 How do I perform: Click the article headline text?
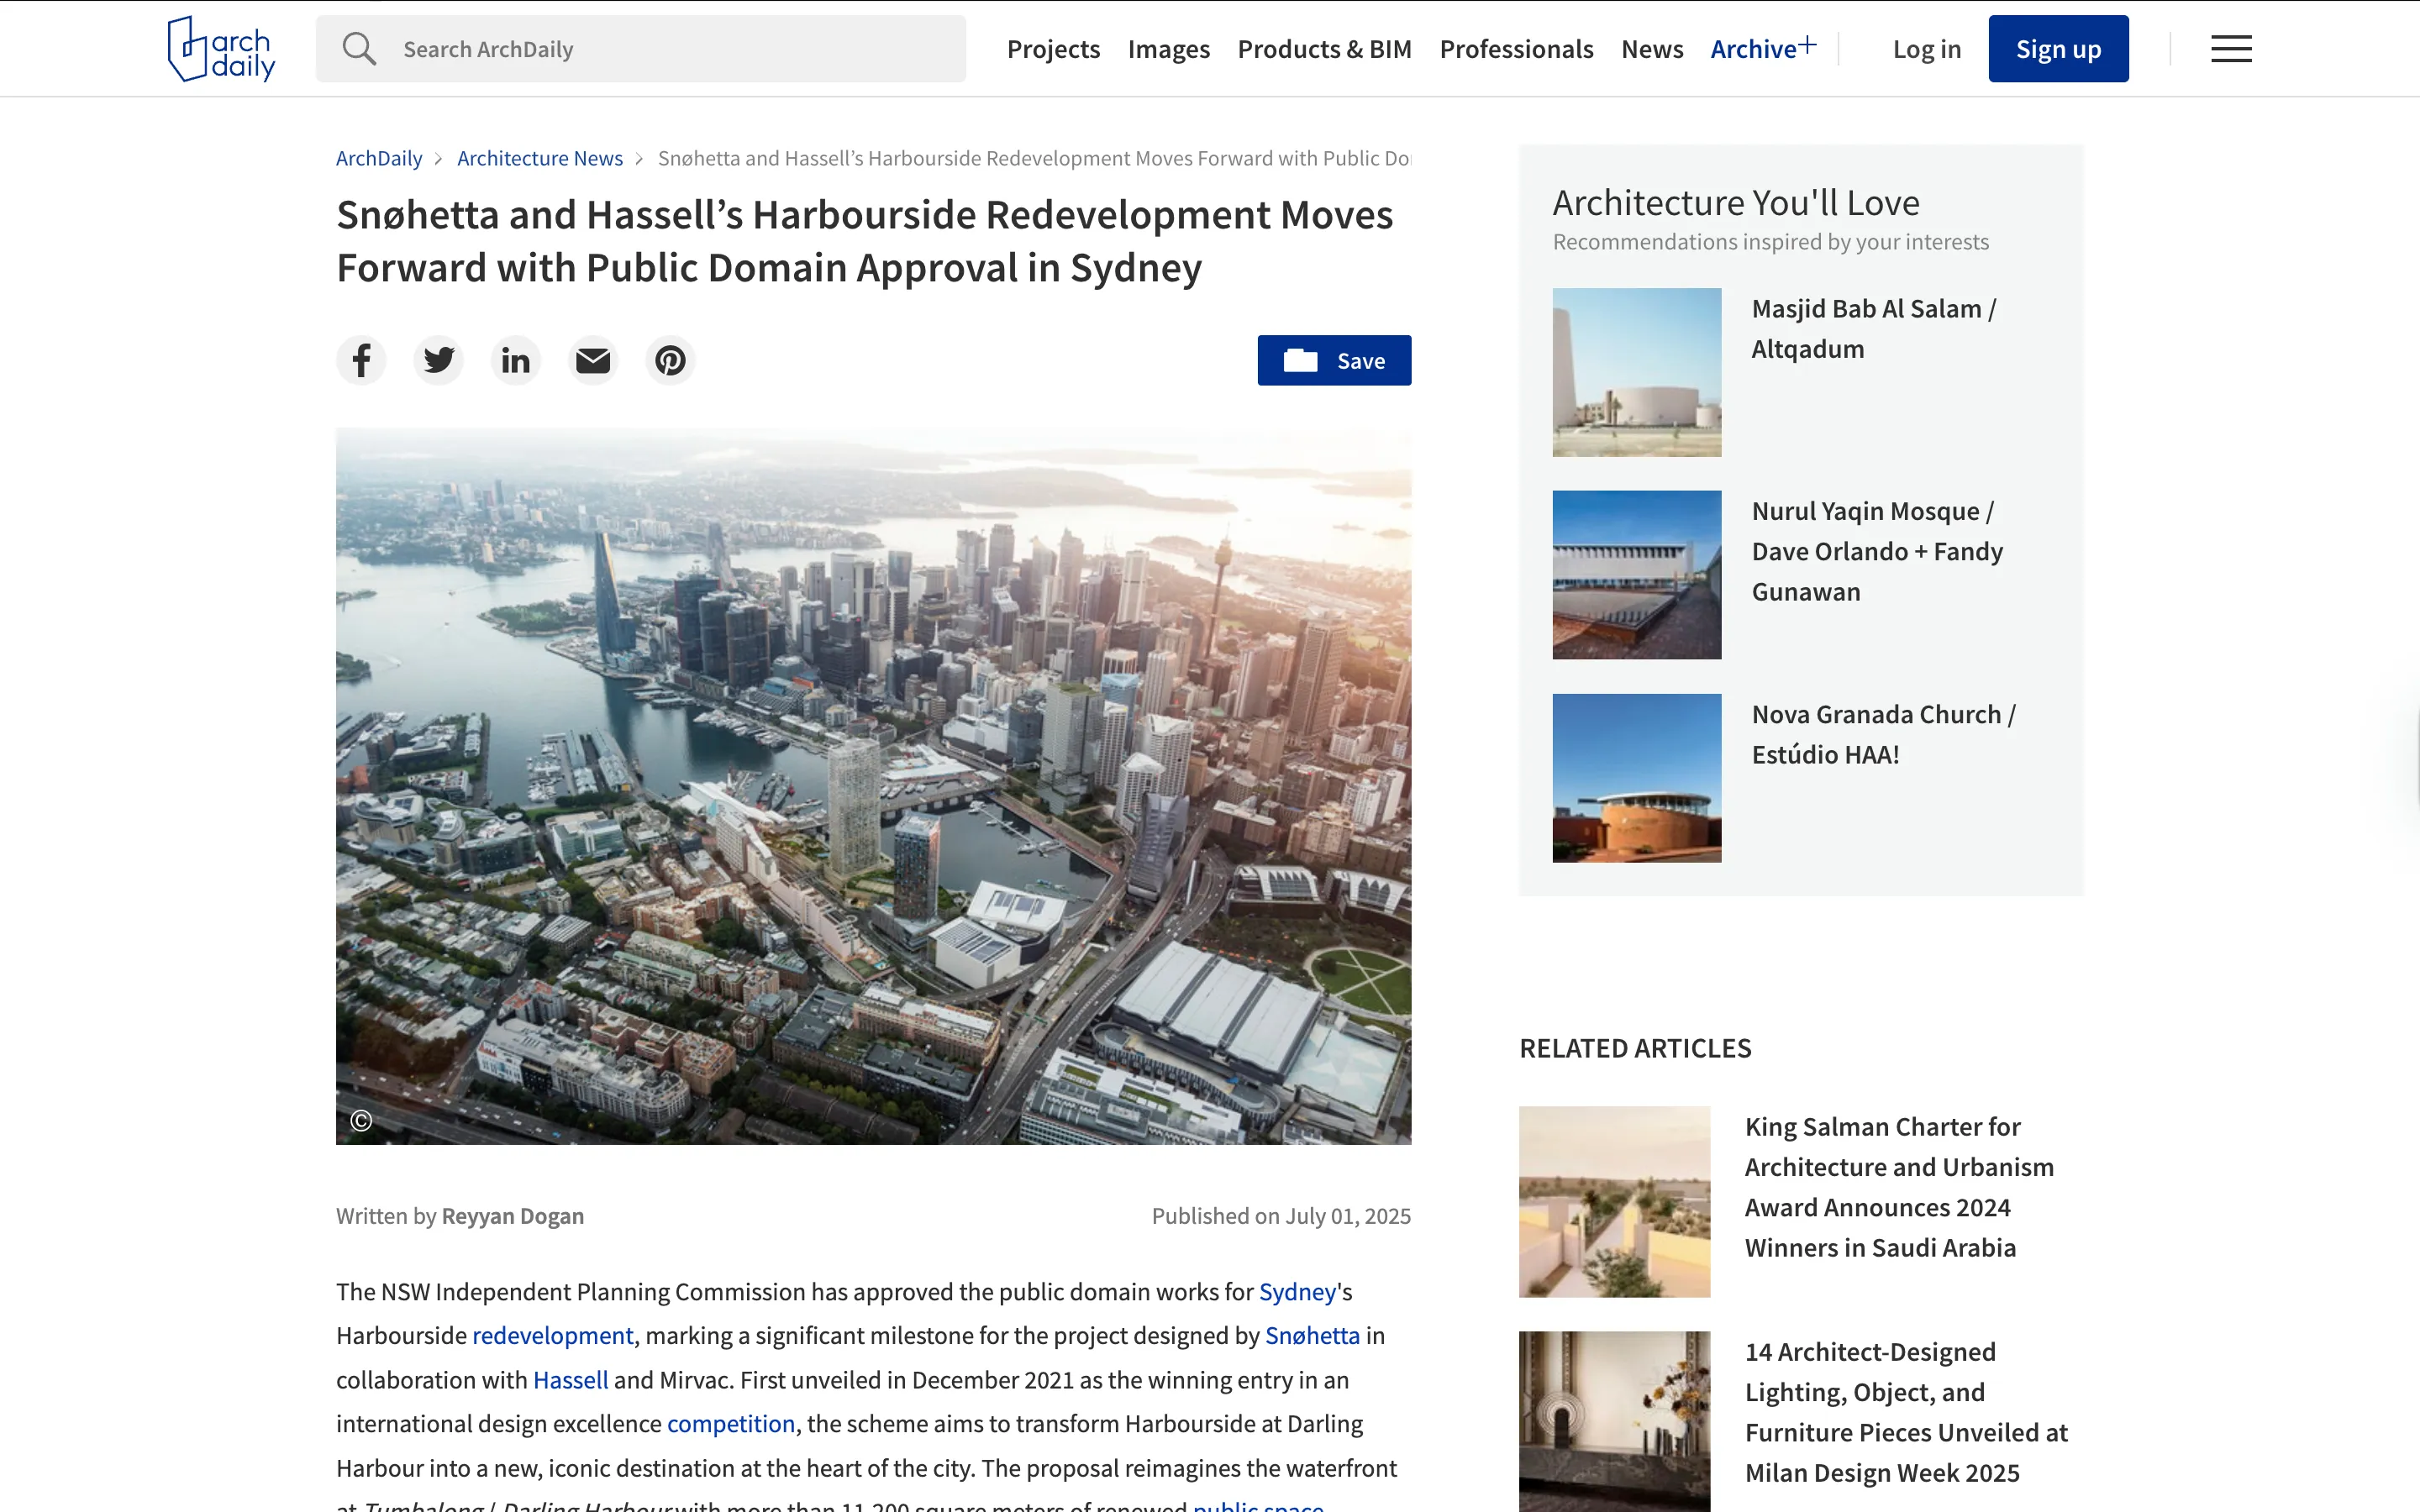click(864, 241)
